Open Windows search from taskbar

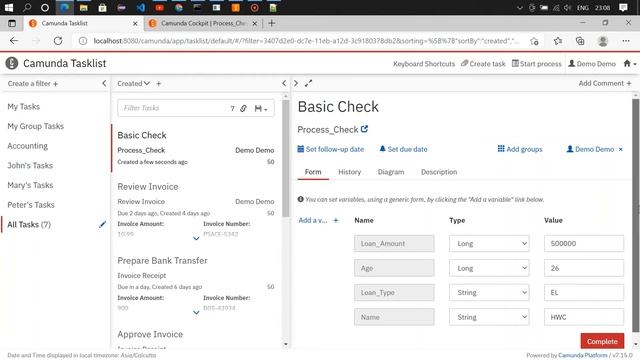27,7
